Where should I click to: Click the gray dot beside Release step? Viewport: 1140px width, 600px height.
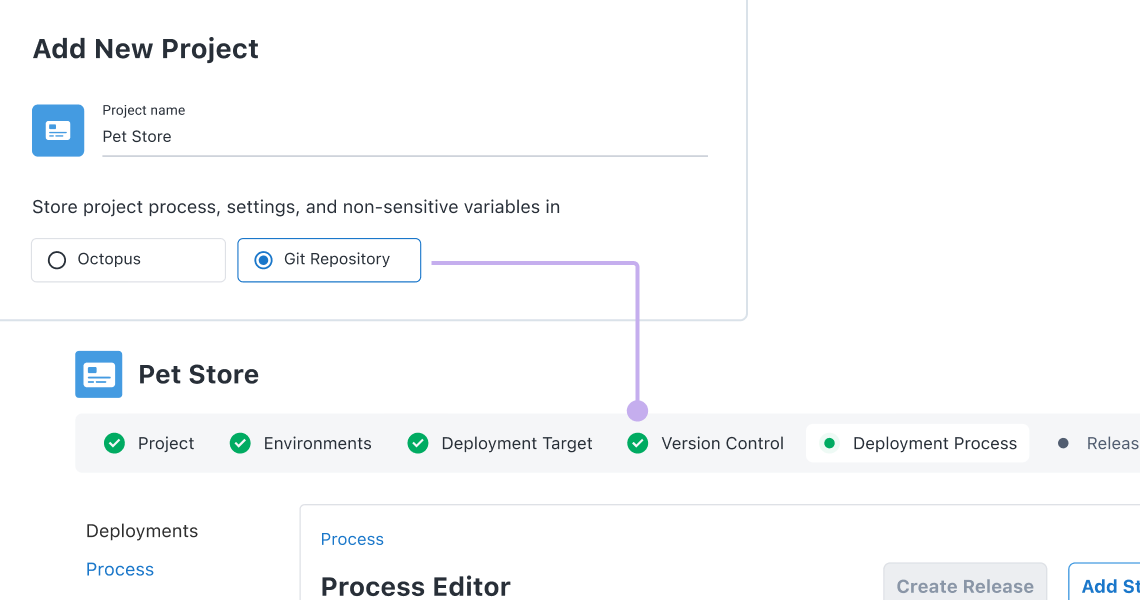[1063, 443]
